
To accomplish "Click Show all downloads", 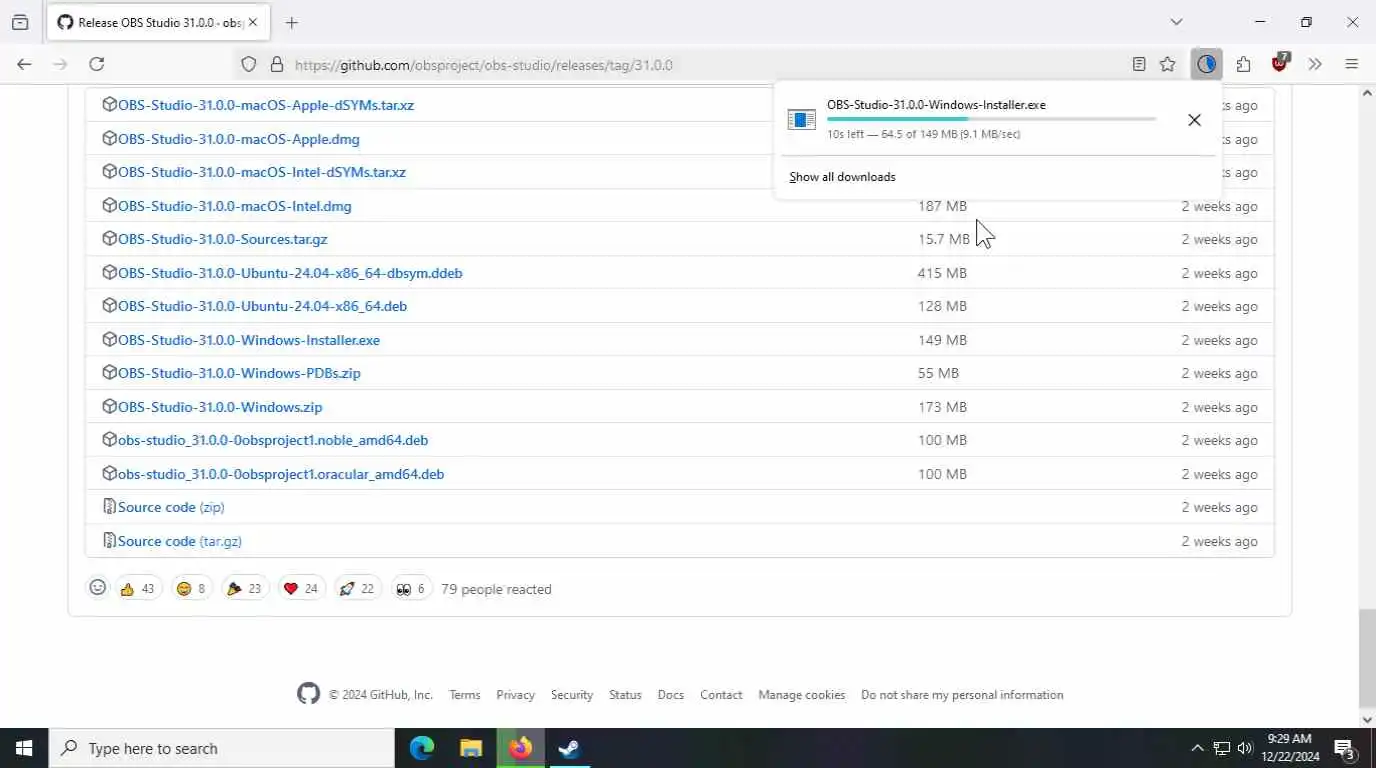I will [842, 177].
